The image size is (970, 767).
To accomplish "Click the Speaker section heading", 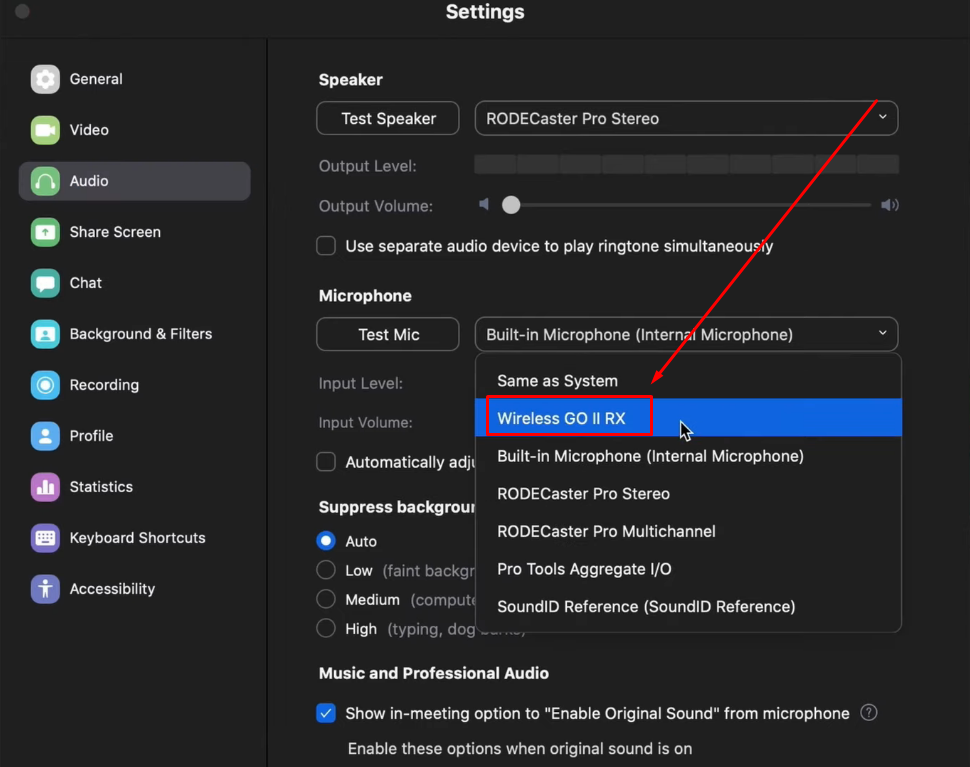I will (351, 80).
